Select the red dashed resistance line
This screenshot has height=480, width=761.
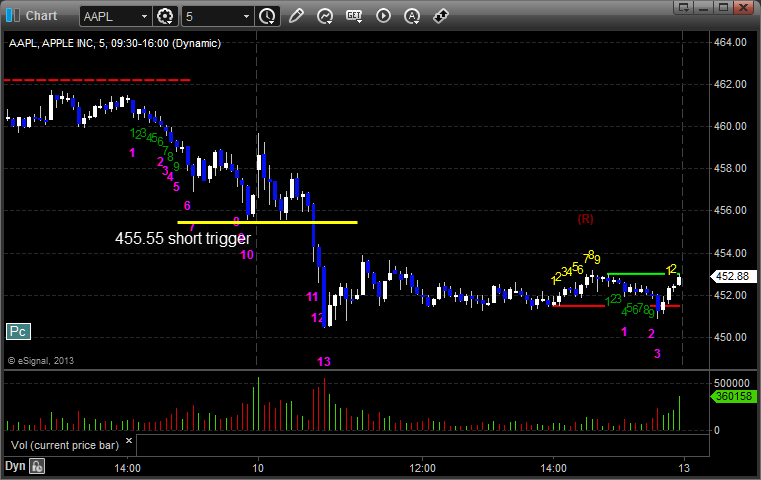pyautogui.click(x=97, y=80)
